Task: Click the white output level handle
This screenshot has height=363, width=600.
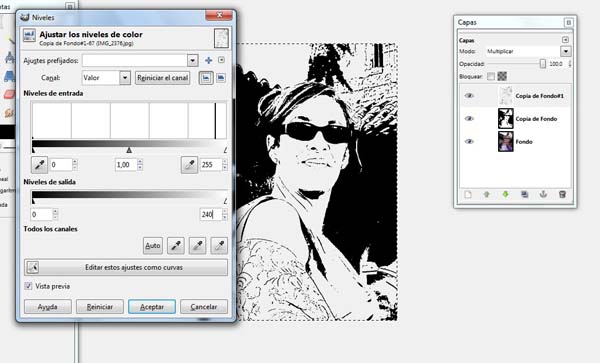Action: coord(225,201)
